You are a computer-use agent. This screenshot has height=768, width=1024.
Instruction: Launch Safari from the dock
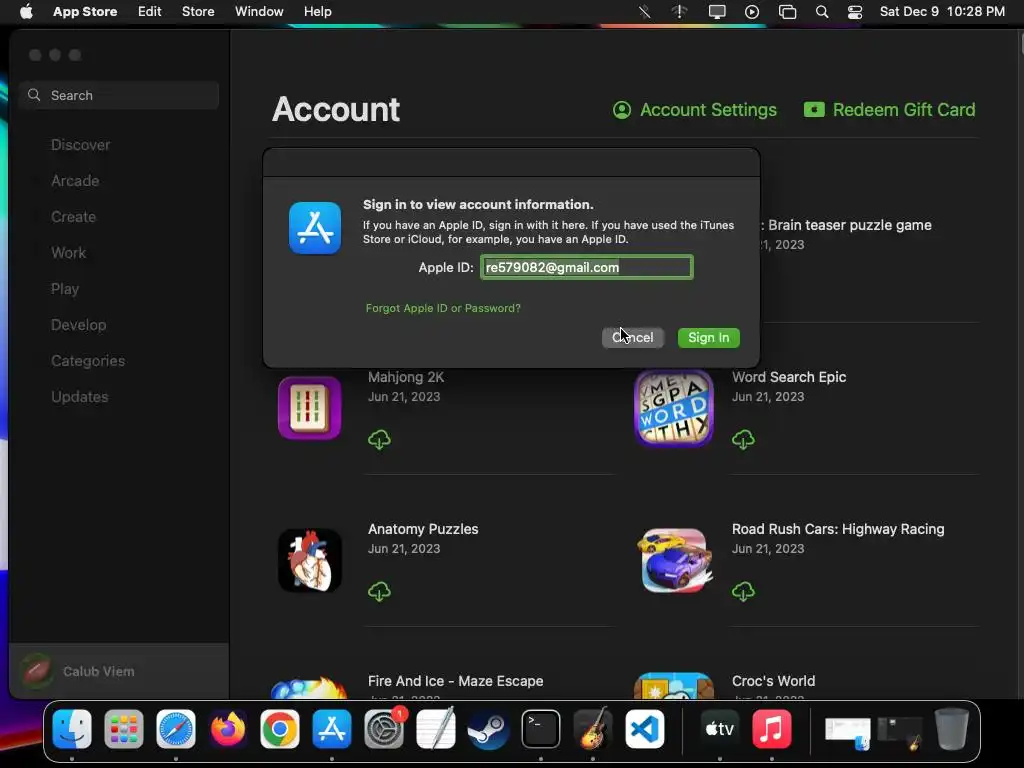176,729
